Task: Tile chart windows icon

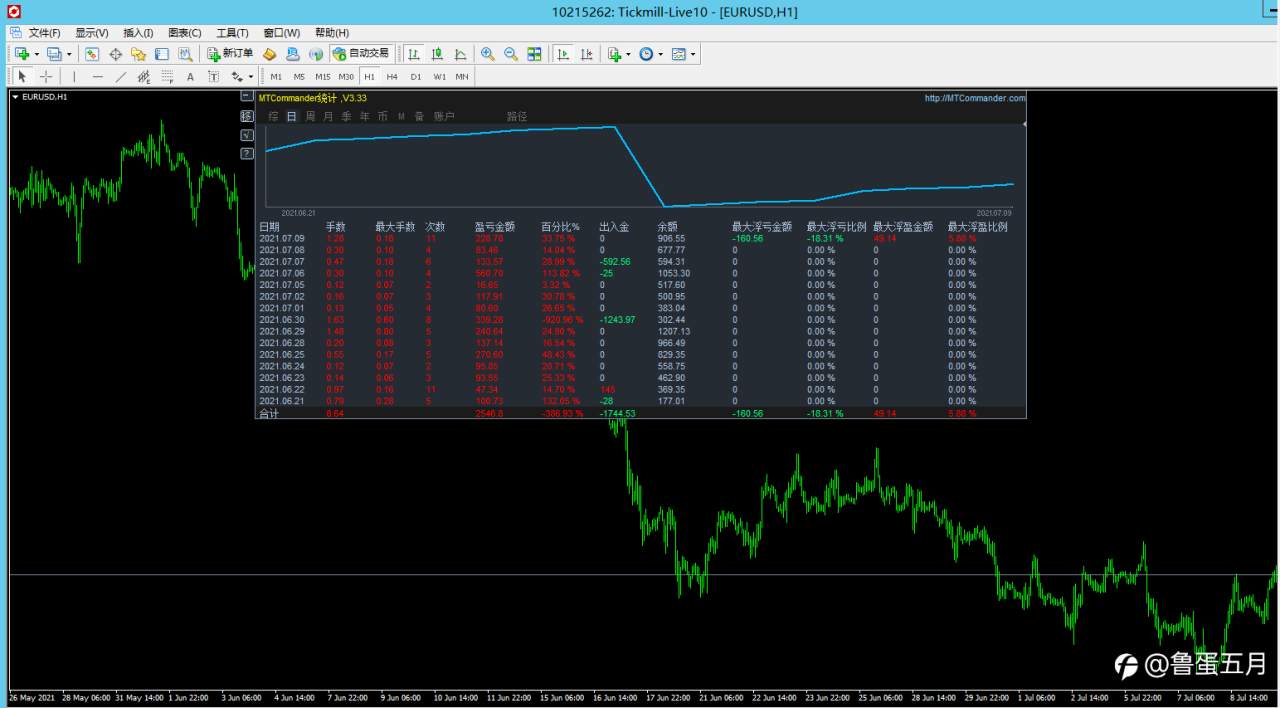Action: tap(534, 54)
